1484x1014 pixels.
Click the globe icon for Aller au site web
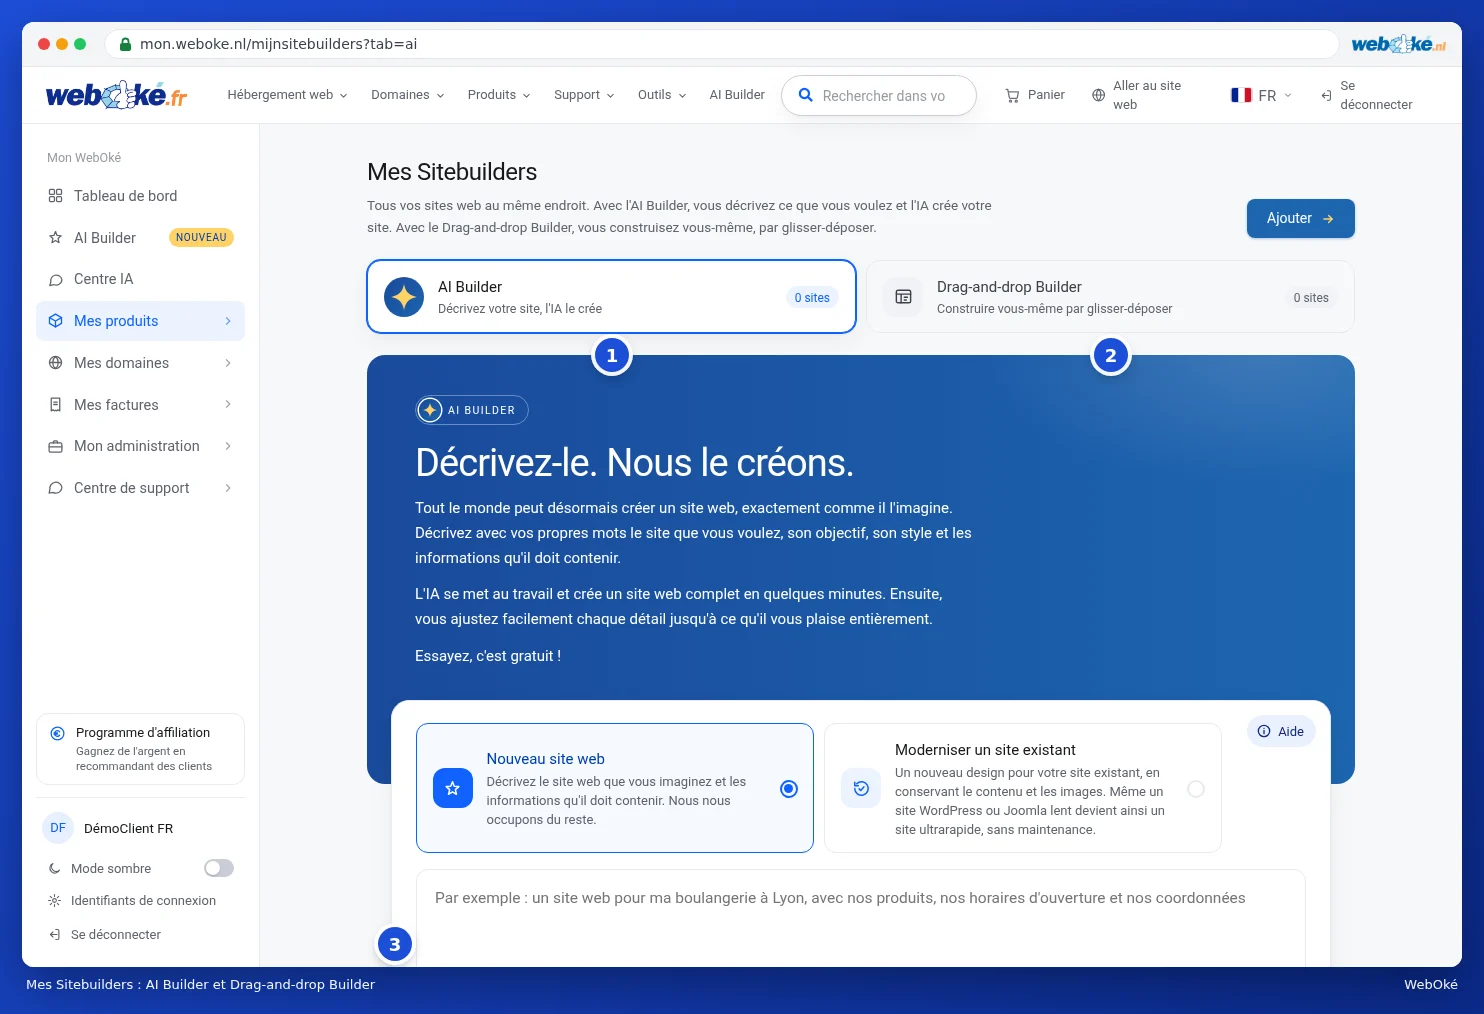(1098, 95)
